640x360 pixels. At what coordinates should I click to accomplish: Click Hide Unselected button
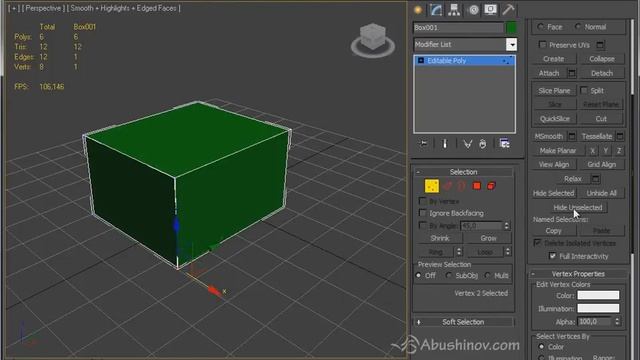point(578,207)
